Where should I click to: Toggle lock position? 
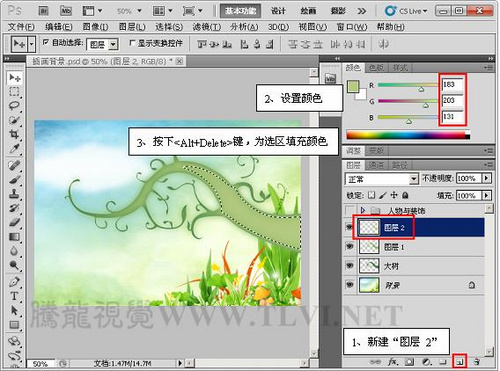[394, 195]
